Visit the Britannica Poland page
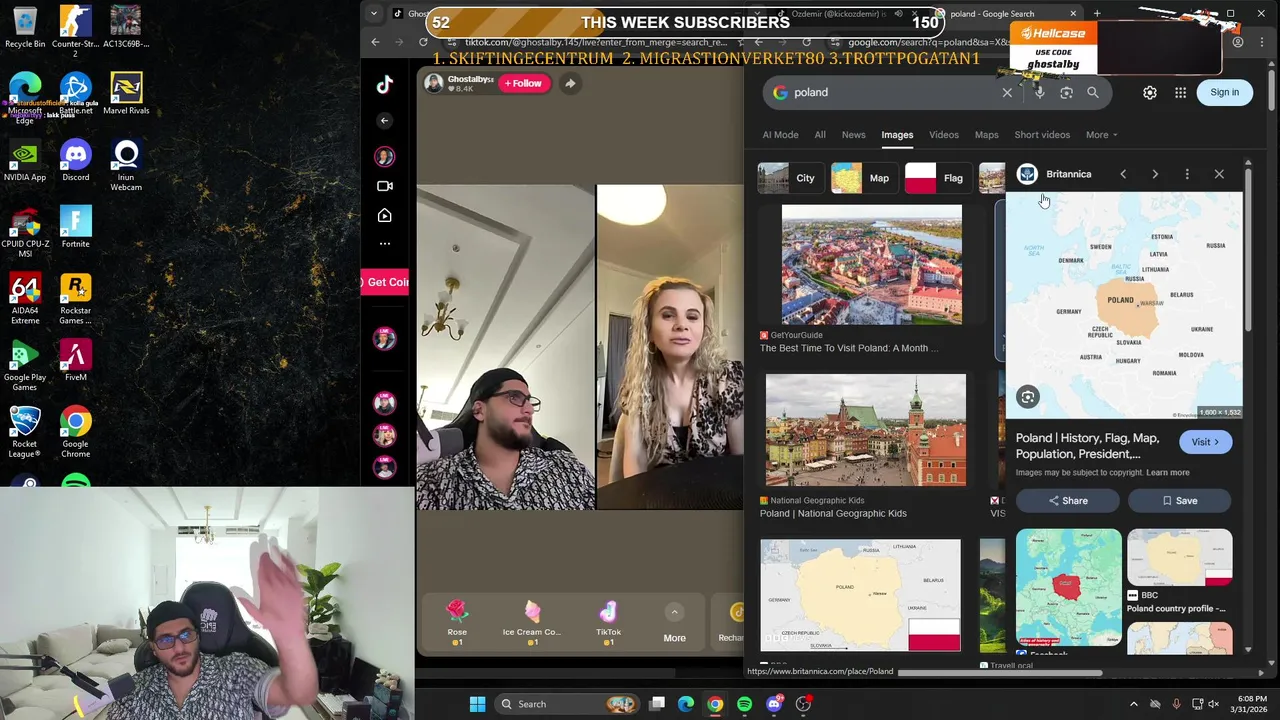The height and width of the screenshot is (720, 1280). 1205,442
